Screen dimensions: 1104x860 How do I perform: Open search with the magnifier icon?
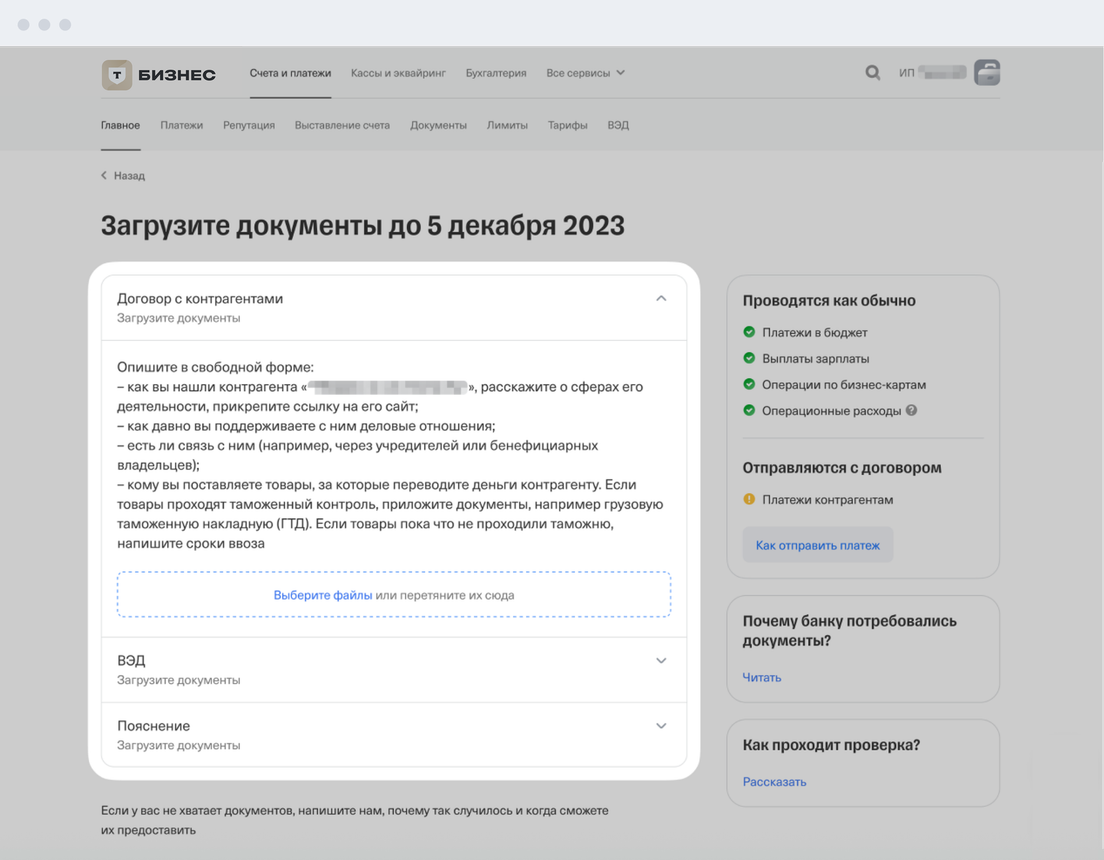pos(873,73)
